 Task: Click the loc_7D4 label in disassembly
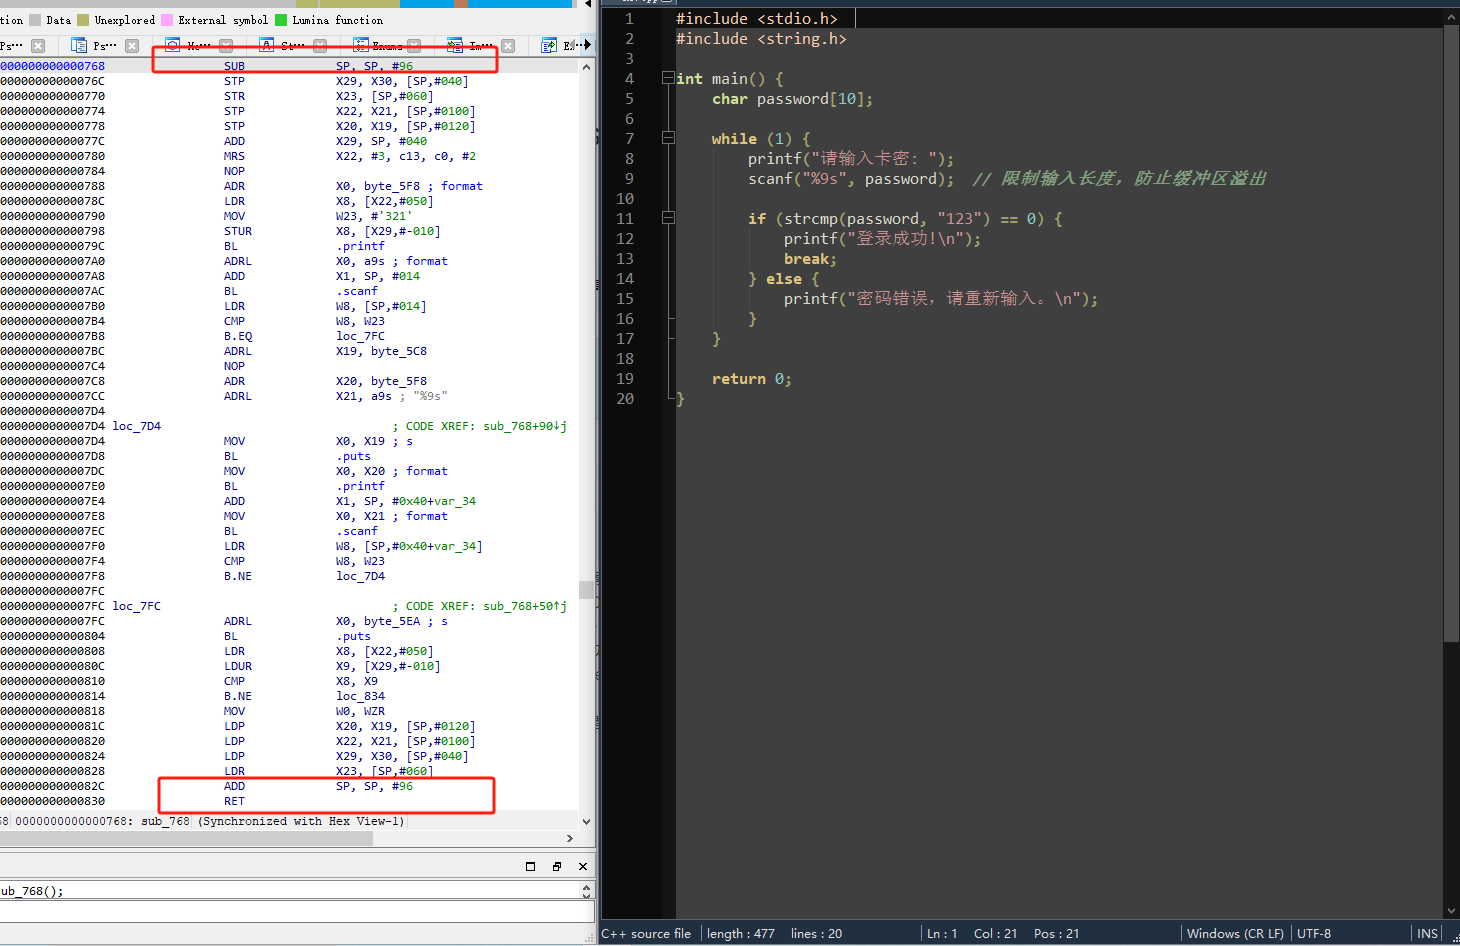(x=136, y=426)
